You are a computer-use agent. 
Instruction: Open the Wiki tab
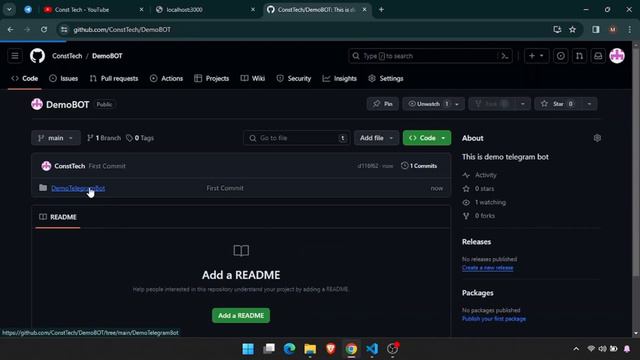(253, 78)
